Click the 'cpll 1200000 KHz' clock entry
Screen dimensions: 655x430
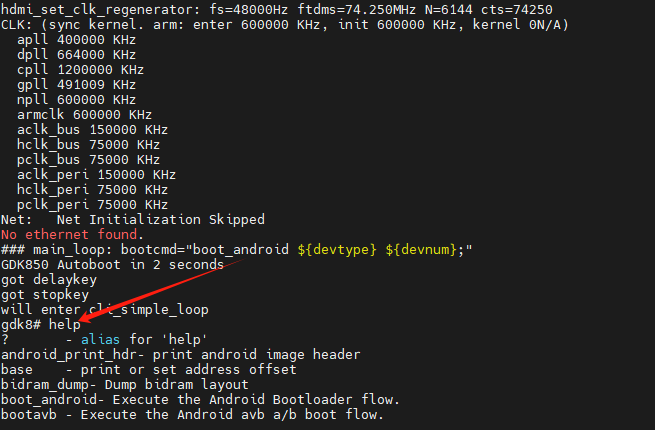(80, 69)
